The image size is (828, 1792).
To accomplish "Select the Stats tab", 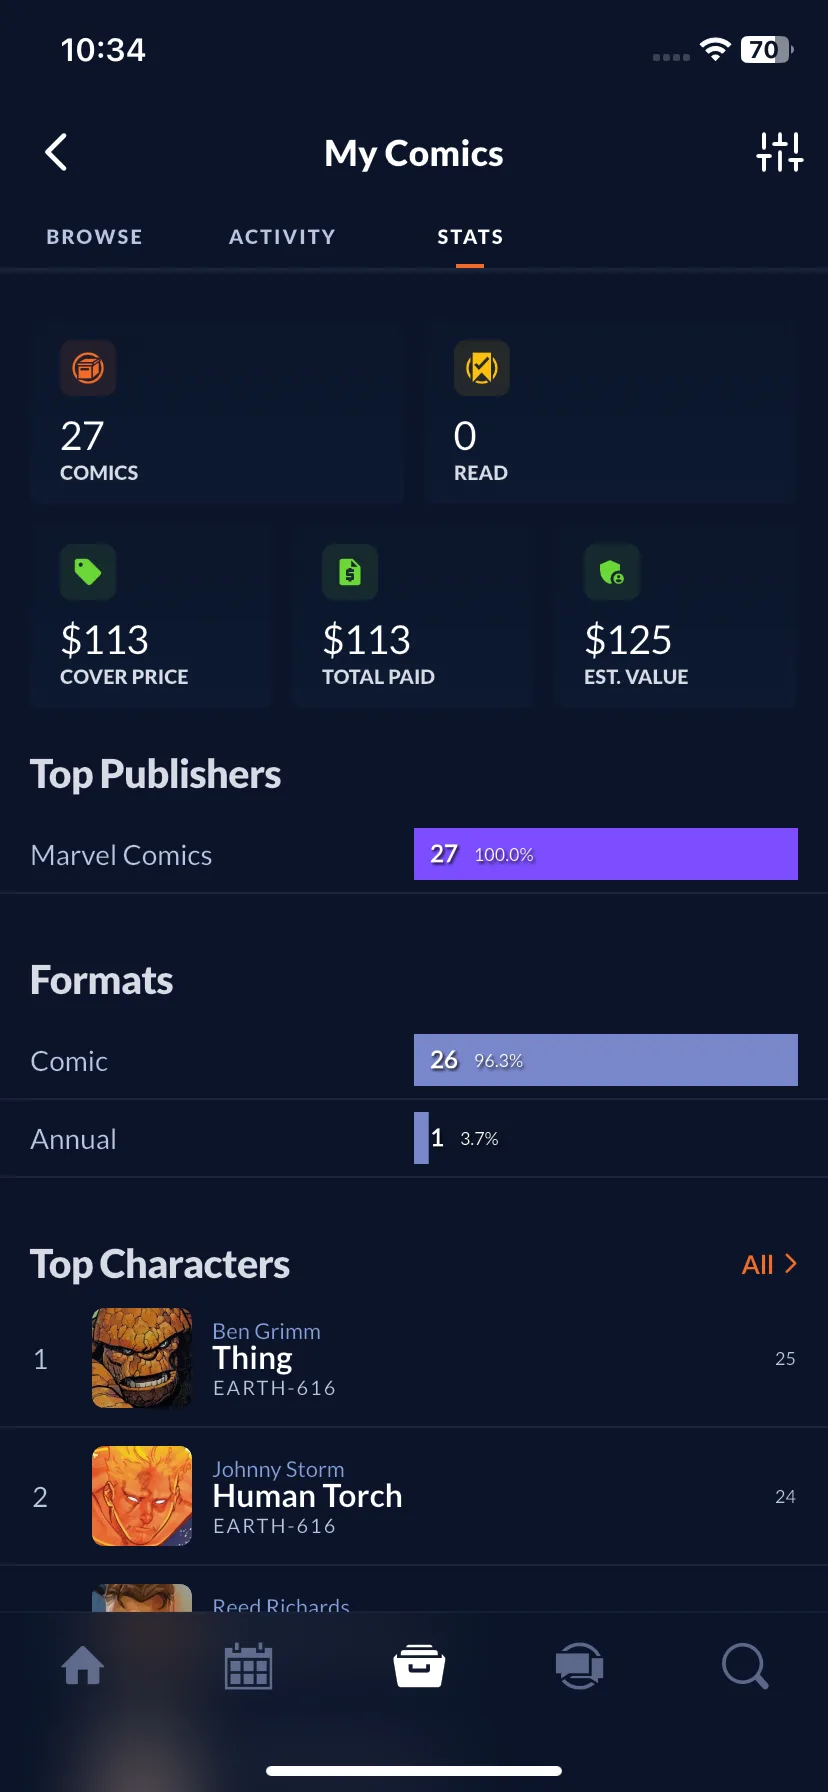I will [x=470, y=237].
